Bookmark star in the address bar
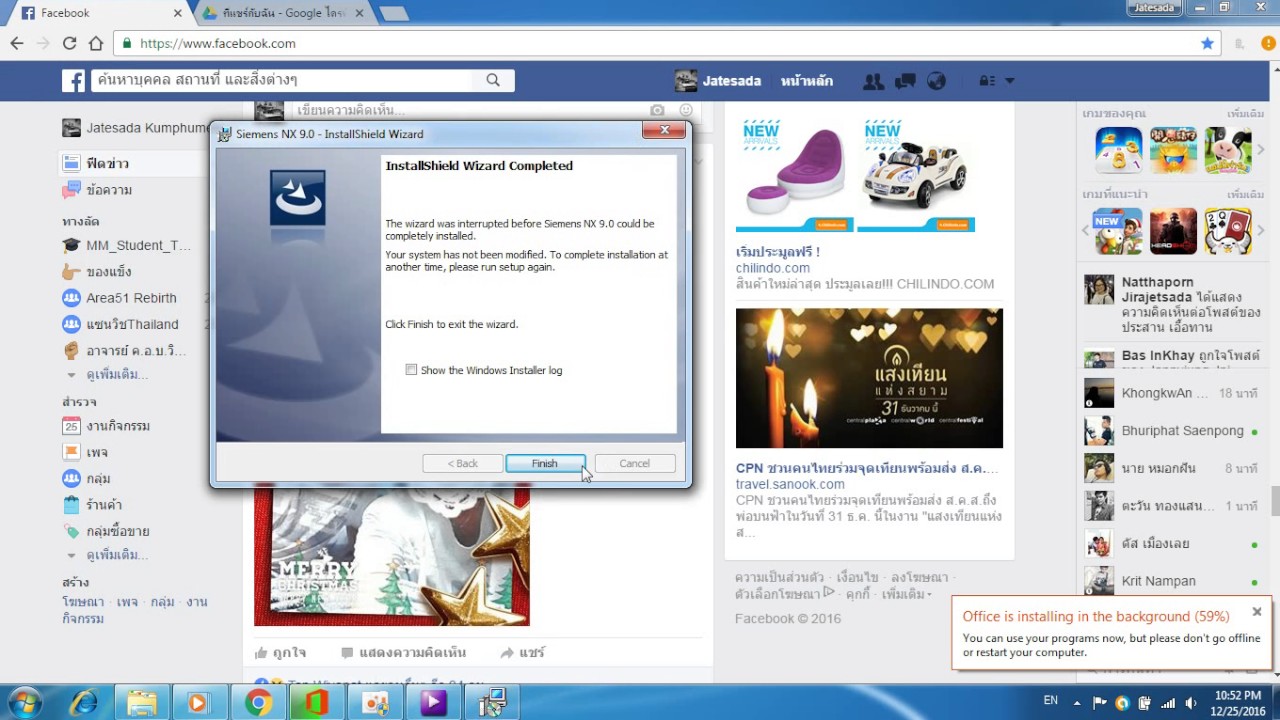1280x720 pixels. 1208,43
